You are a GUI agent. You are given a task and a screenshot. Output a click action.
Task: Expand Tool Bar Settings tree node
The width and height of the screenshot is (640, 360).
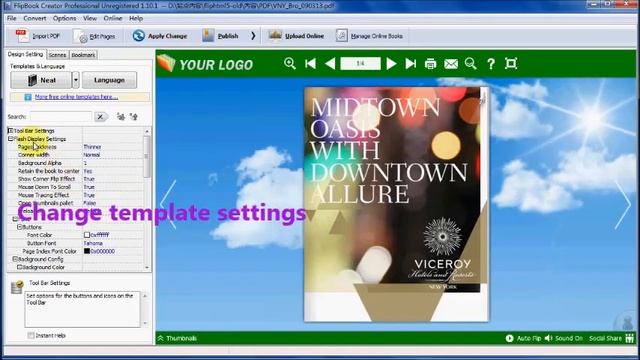pyautogui.click(x=11, y=131)
